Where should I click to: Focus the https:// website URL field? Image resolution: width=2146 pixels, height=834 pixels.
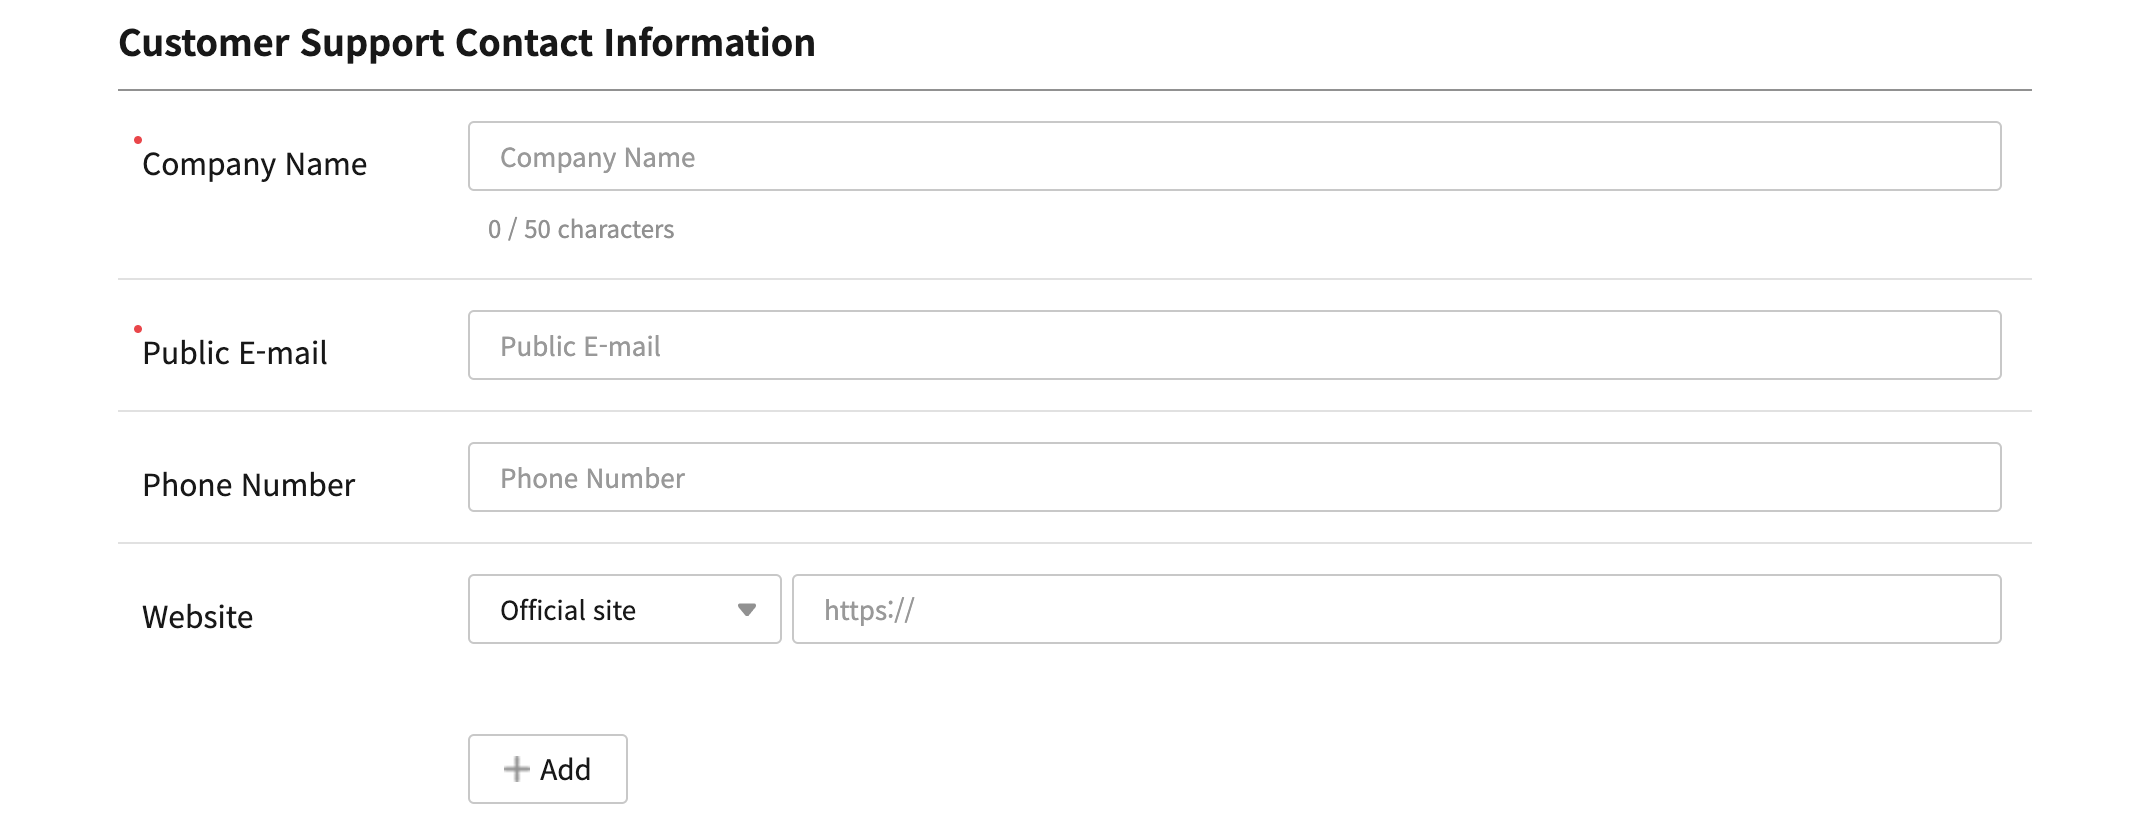1396,609
